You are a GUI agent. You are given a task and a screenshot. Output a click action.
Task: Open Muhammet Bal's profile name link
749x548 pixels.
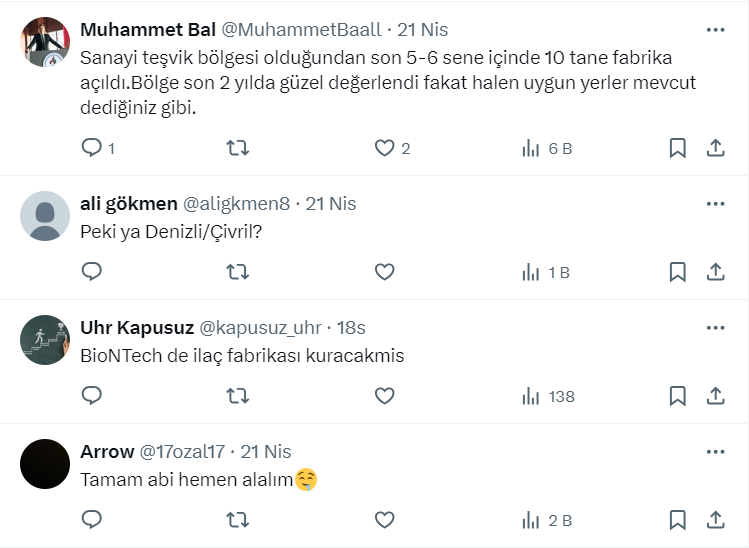tap(140, 29)
